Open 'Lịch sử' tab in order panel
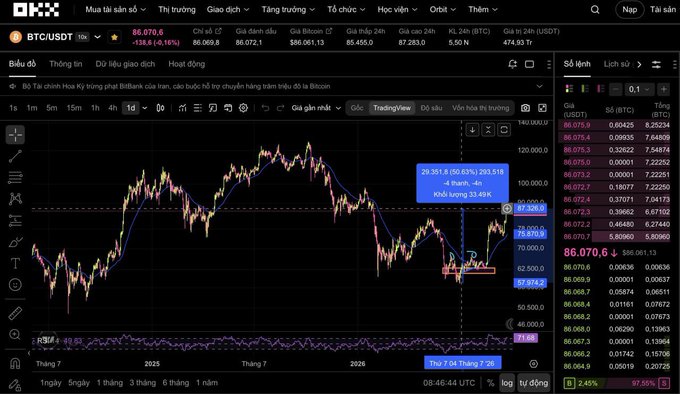680x394 pixels. tap(616, 64)
